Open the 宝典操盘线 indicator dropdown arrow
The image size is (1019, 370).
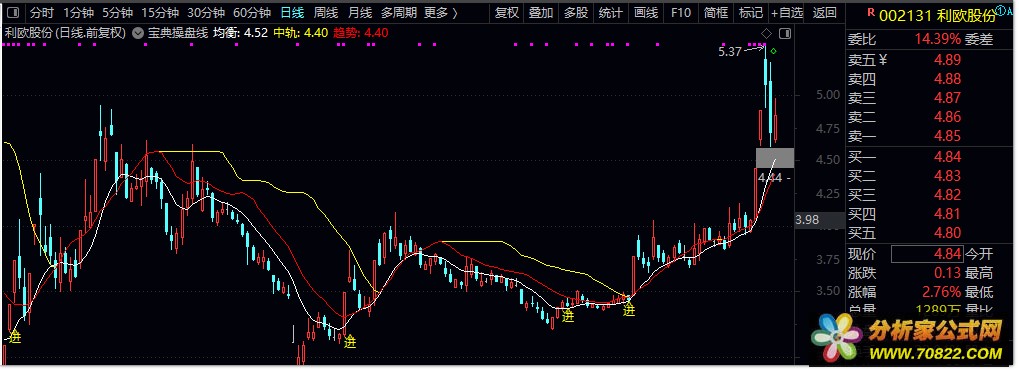pyautogui.click(x=138, y=33)
